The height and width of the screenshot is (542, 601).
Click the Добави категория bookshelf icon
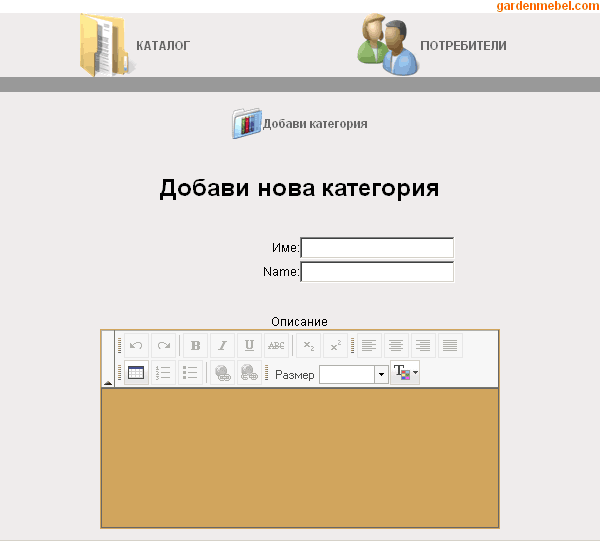(x=247, y=123)
